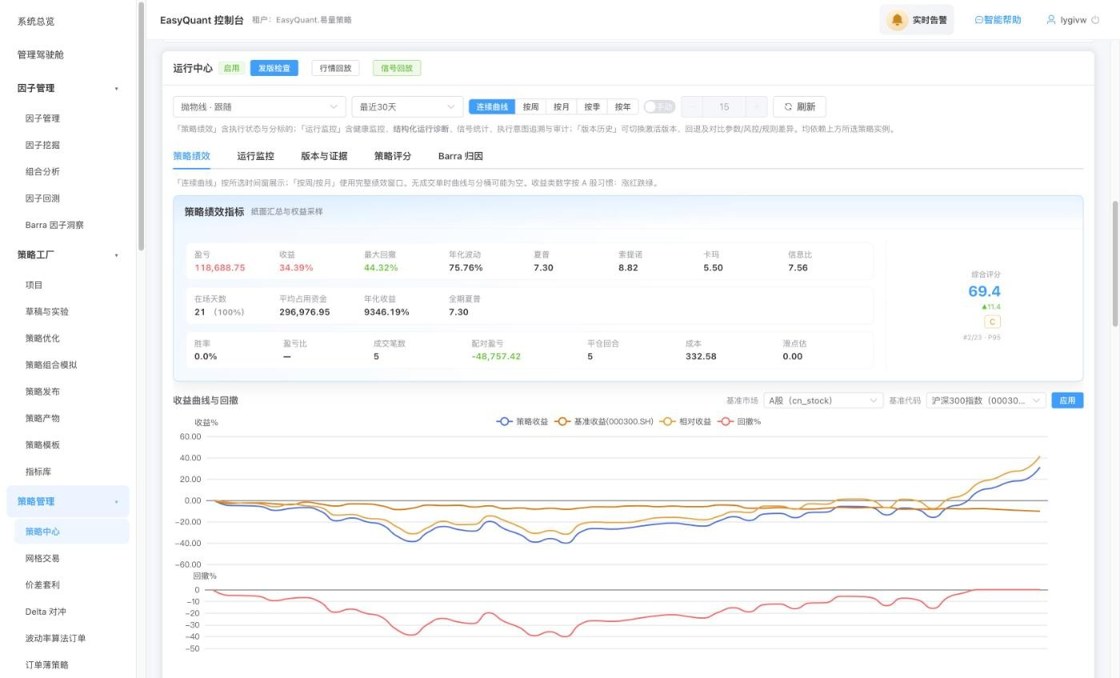
Task: Click the 实时告警 button text
Action: (x=929, y=20)
